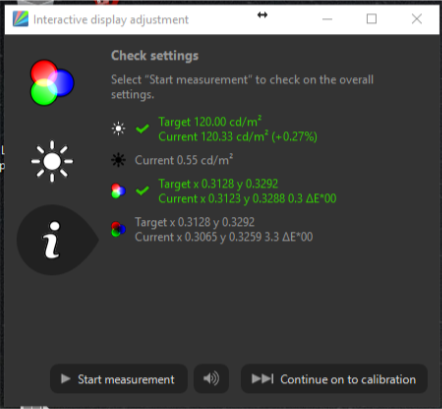Image resolution: width=442 pixels, height=409 pixels.
Task: Click the white level sun icon
Action: [118, 129]
